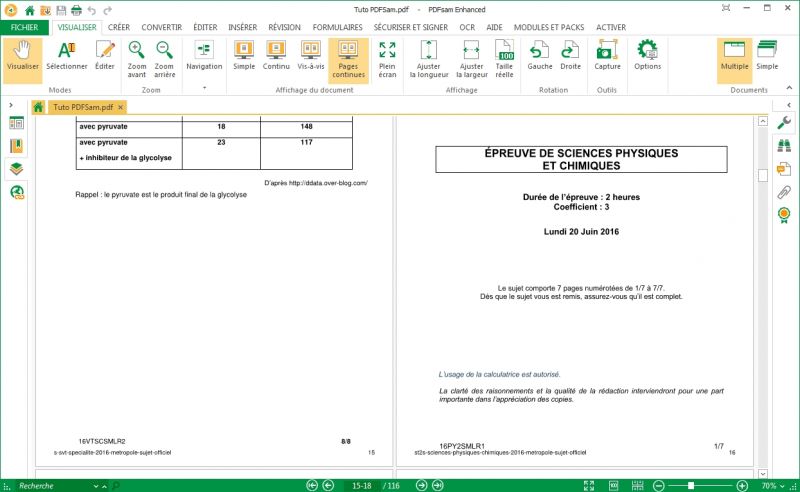800x492 pixels.
Task: Open the FICHIER menu
Action: coord(24,27)
